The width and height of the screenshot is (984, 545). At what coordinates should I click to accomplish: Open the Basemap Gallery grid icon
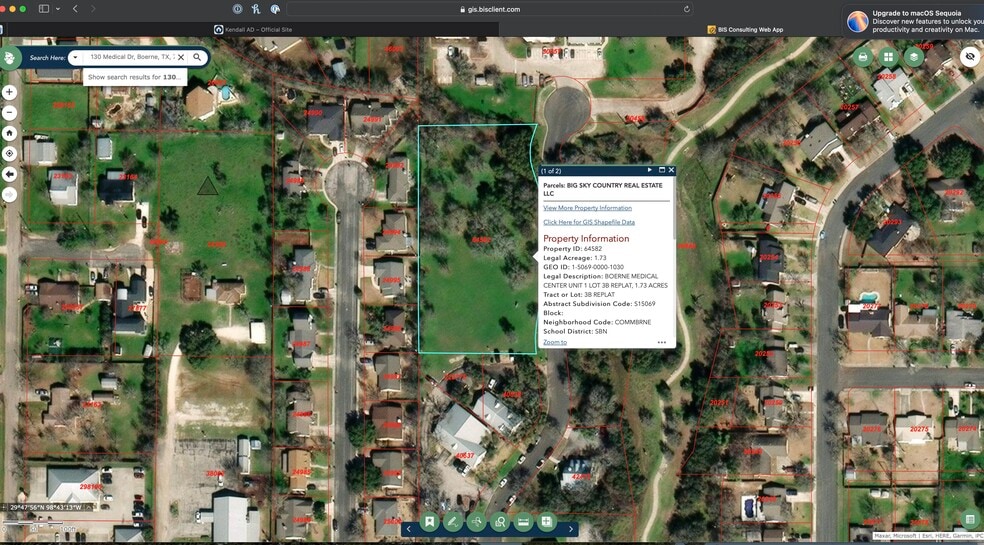tap(888, 57)
